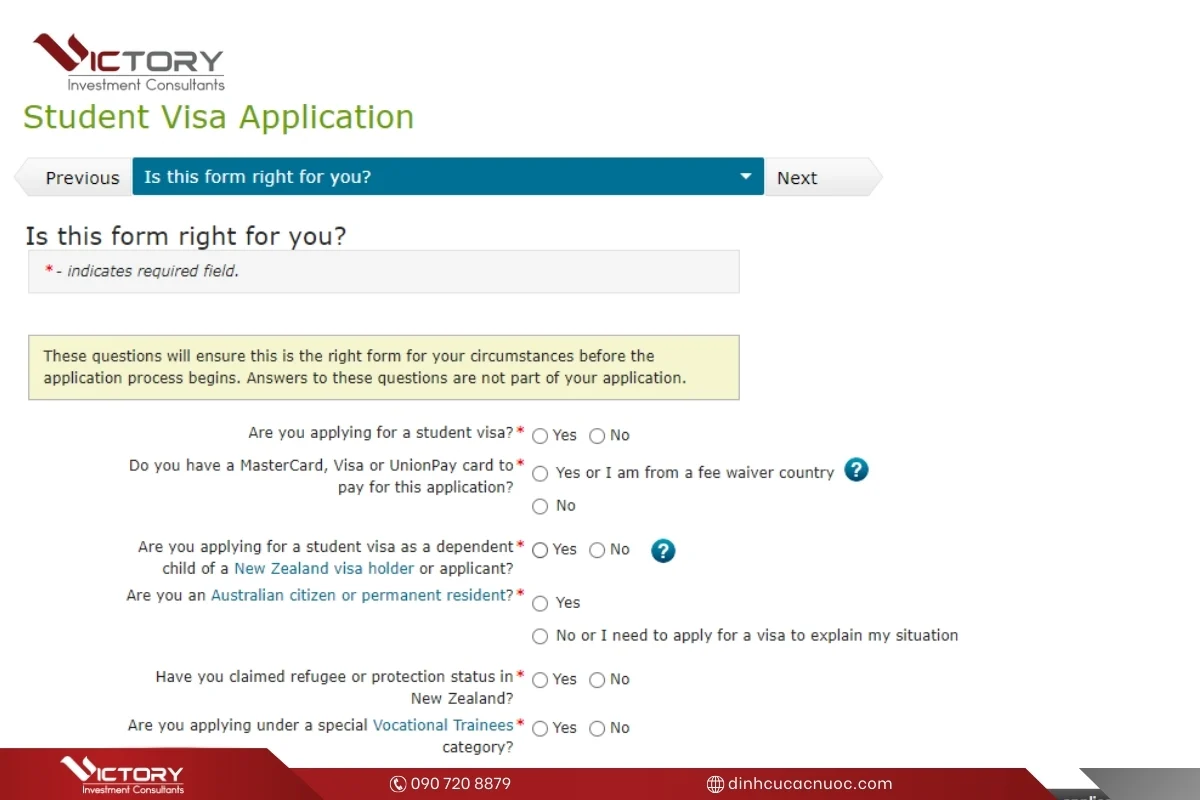Screen dimensions: 1200x800
Task: Click help icon next to dependent child question
Action: tap(663, 550)
